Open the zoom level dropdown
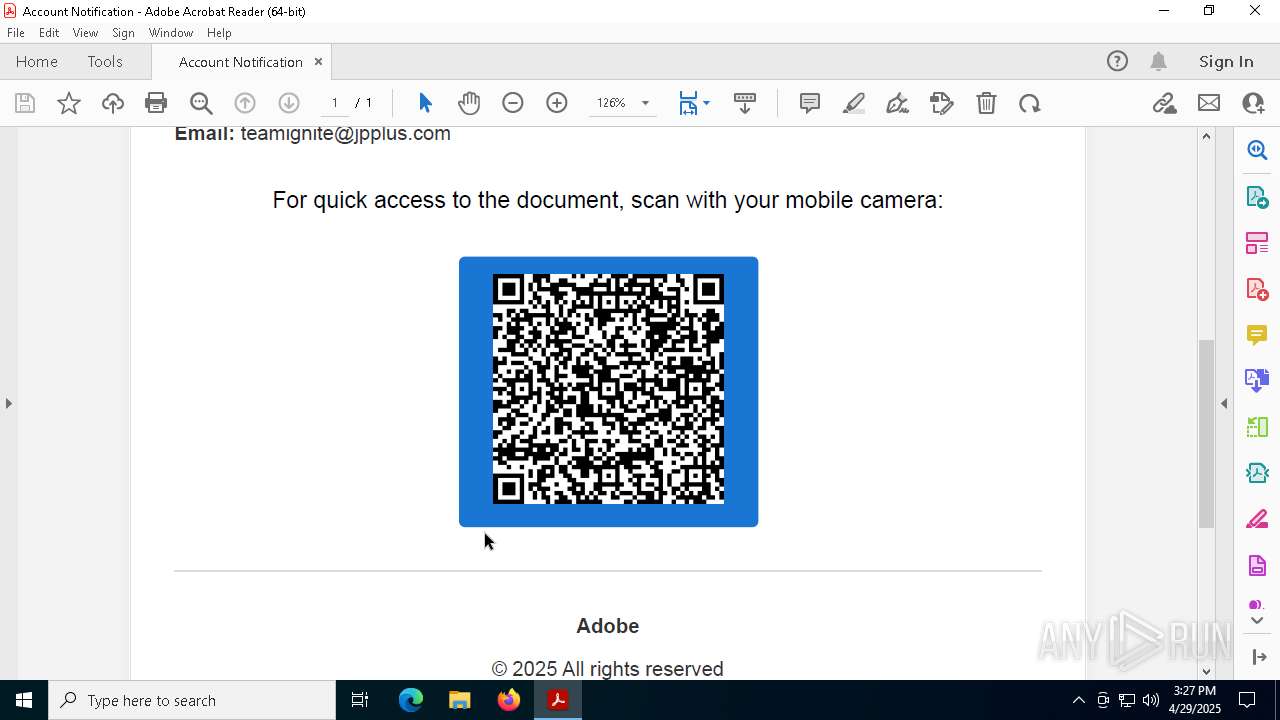The image size is (1280, 720). tap(645, 103)
